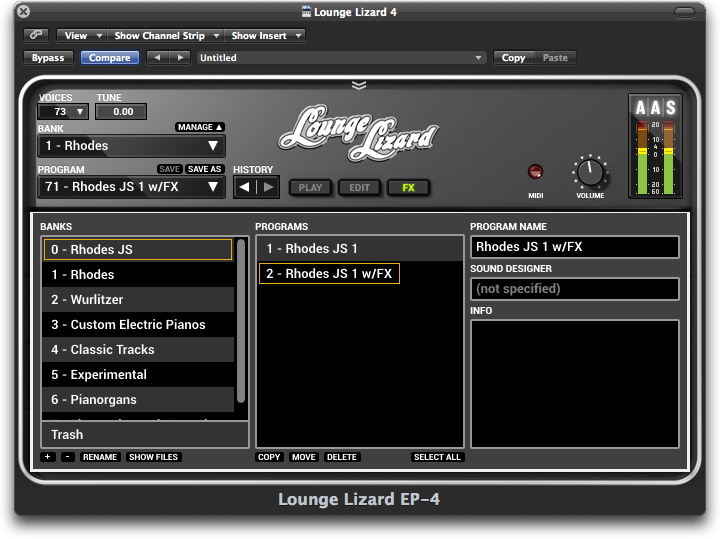Click the Paste settings button
Viewport: 720px width, 539px height.
555,58
